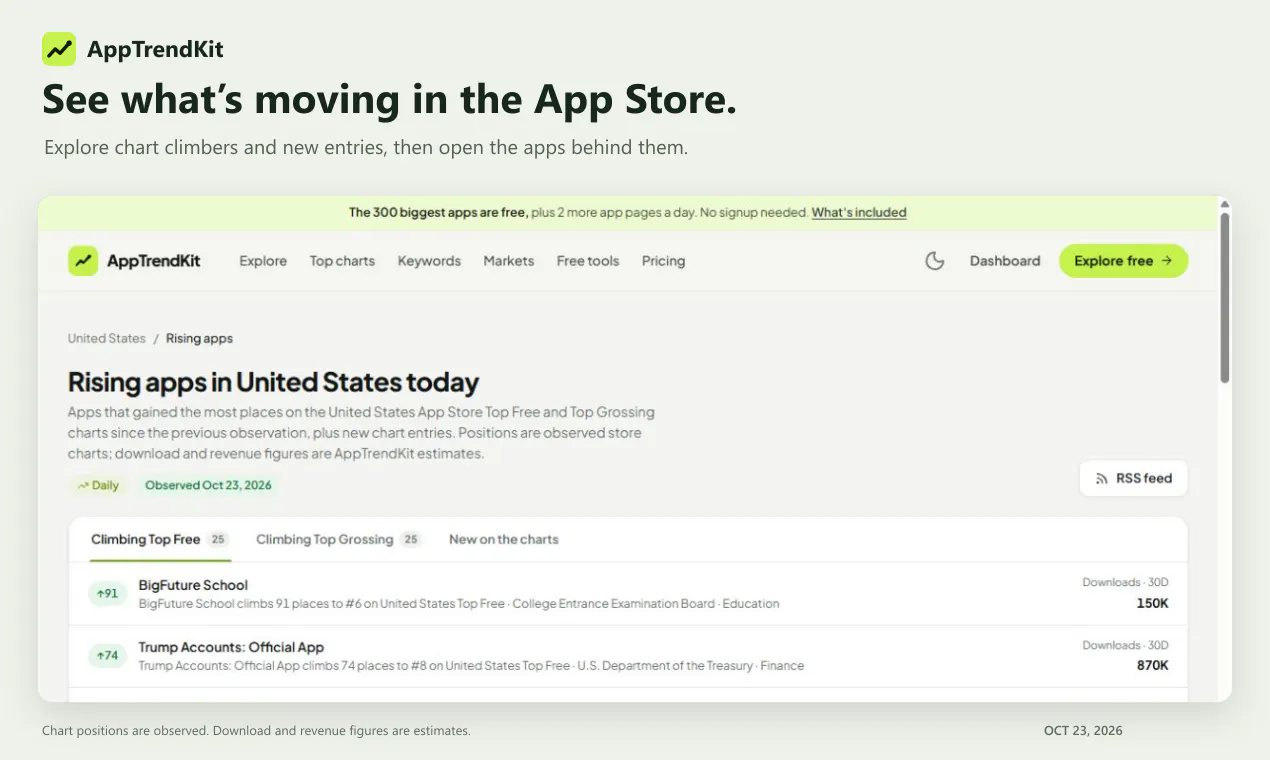Viewport: 1270px width, 760px height.
Task: Click the AppTrendKit wordmark in the navbar
Action: 153,261
